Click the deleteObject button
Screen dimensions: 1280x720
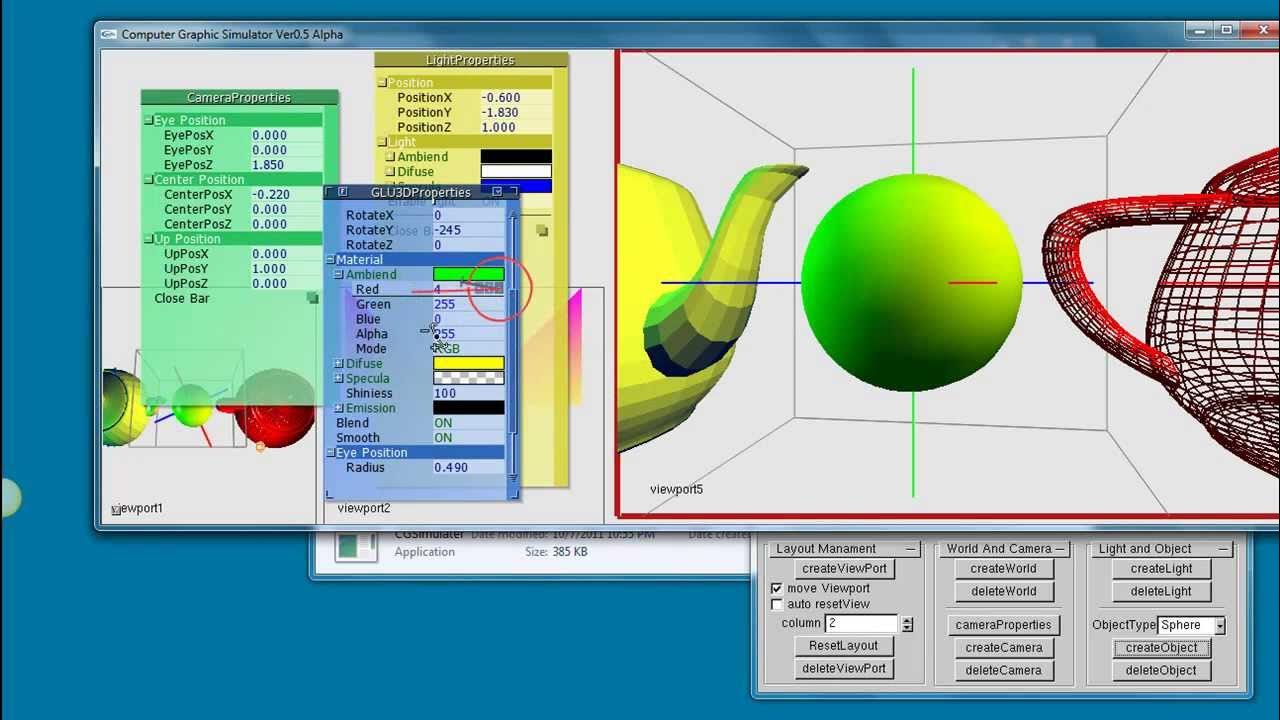pos(1161,671)
